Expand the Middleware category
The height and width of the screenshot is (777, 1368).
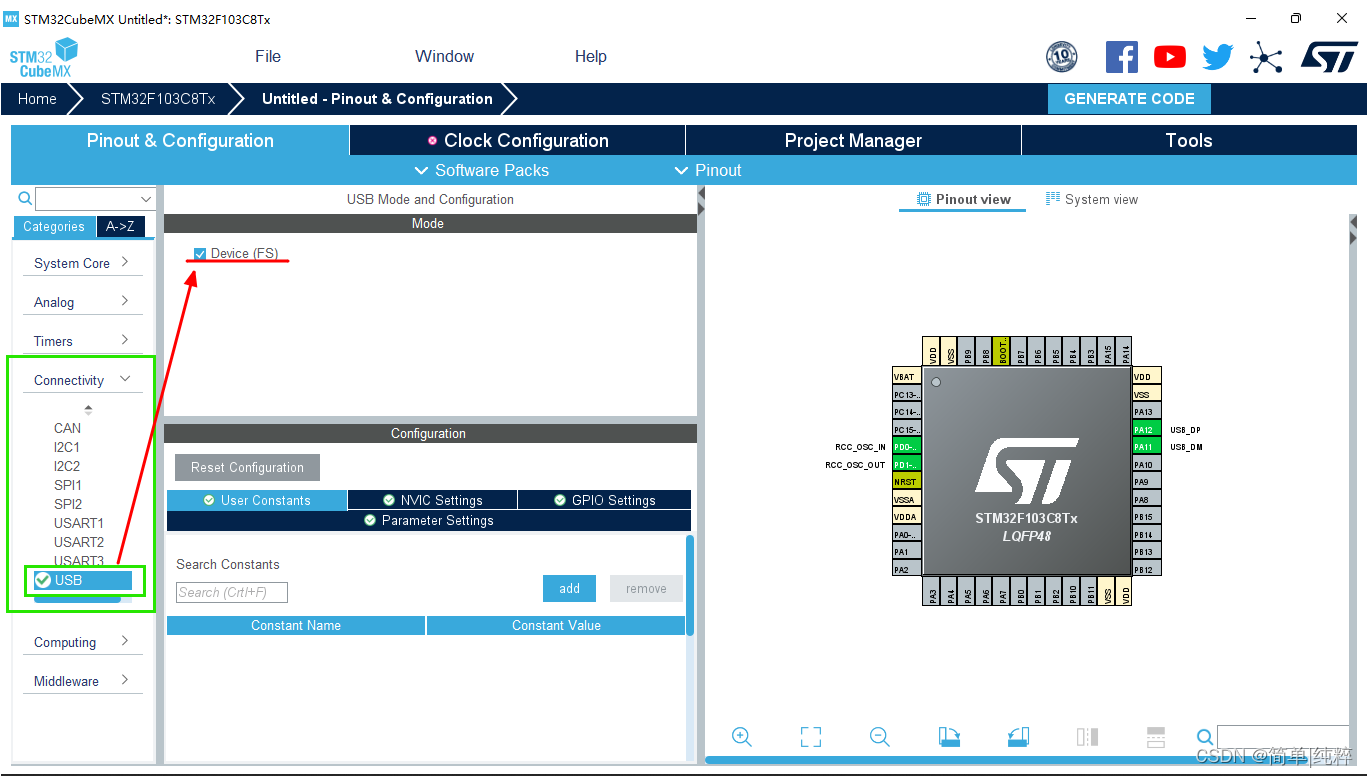pos(82,681)
